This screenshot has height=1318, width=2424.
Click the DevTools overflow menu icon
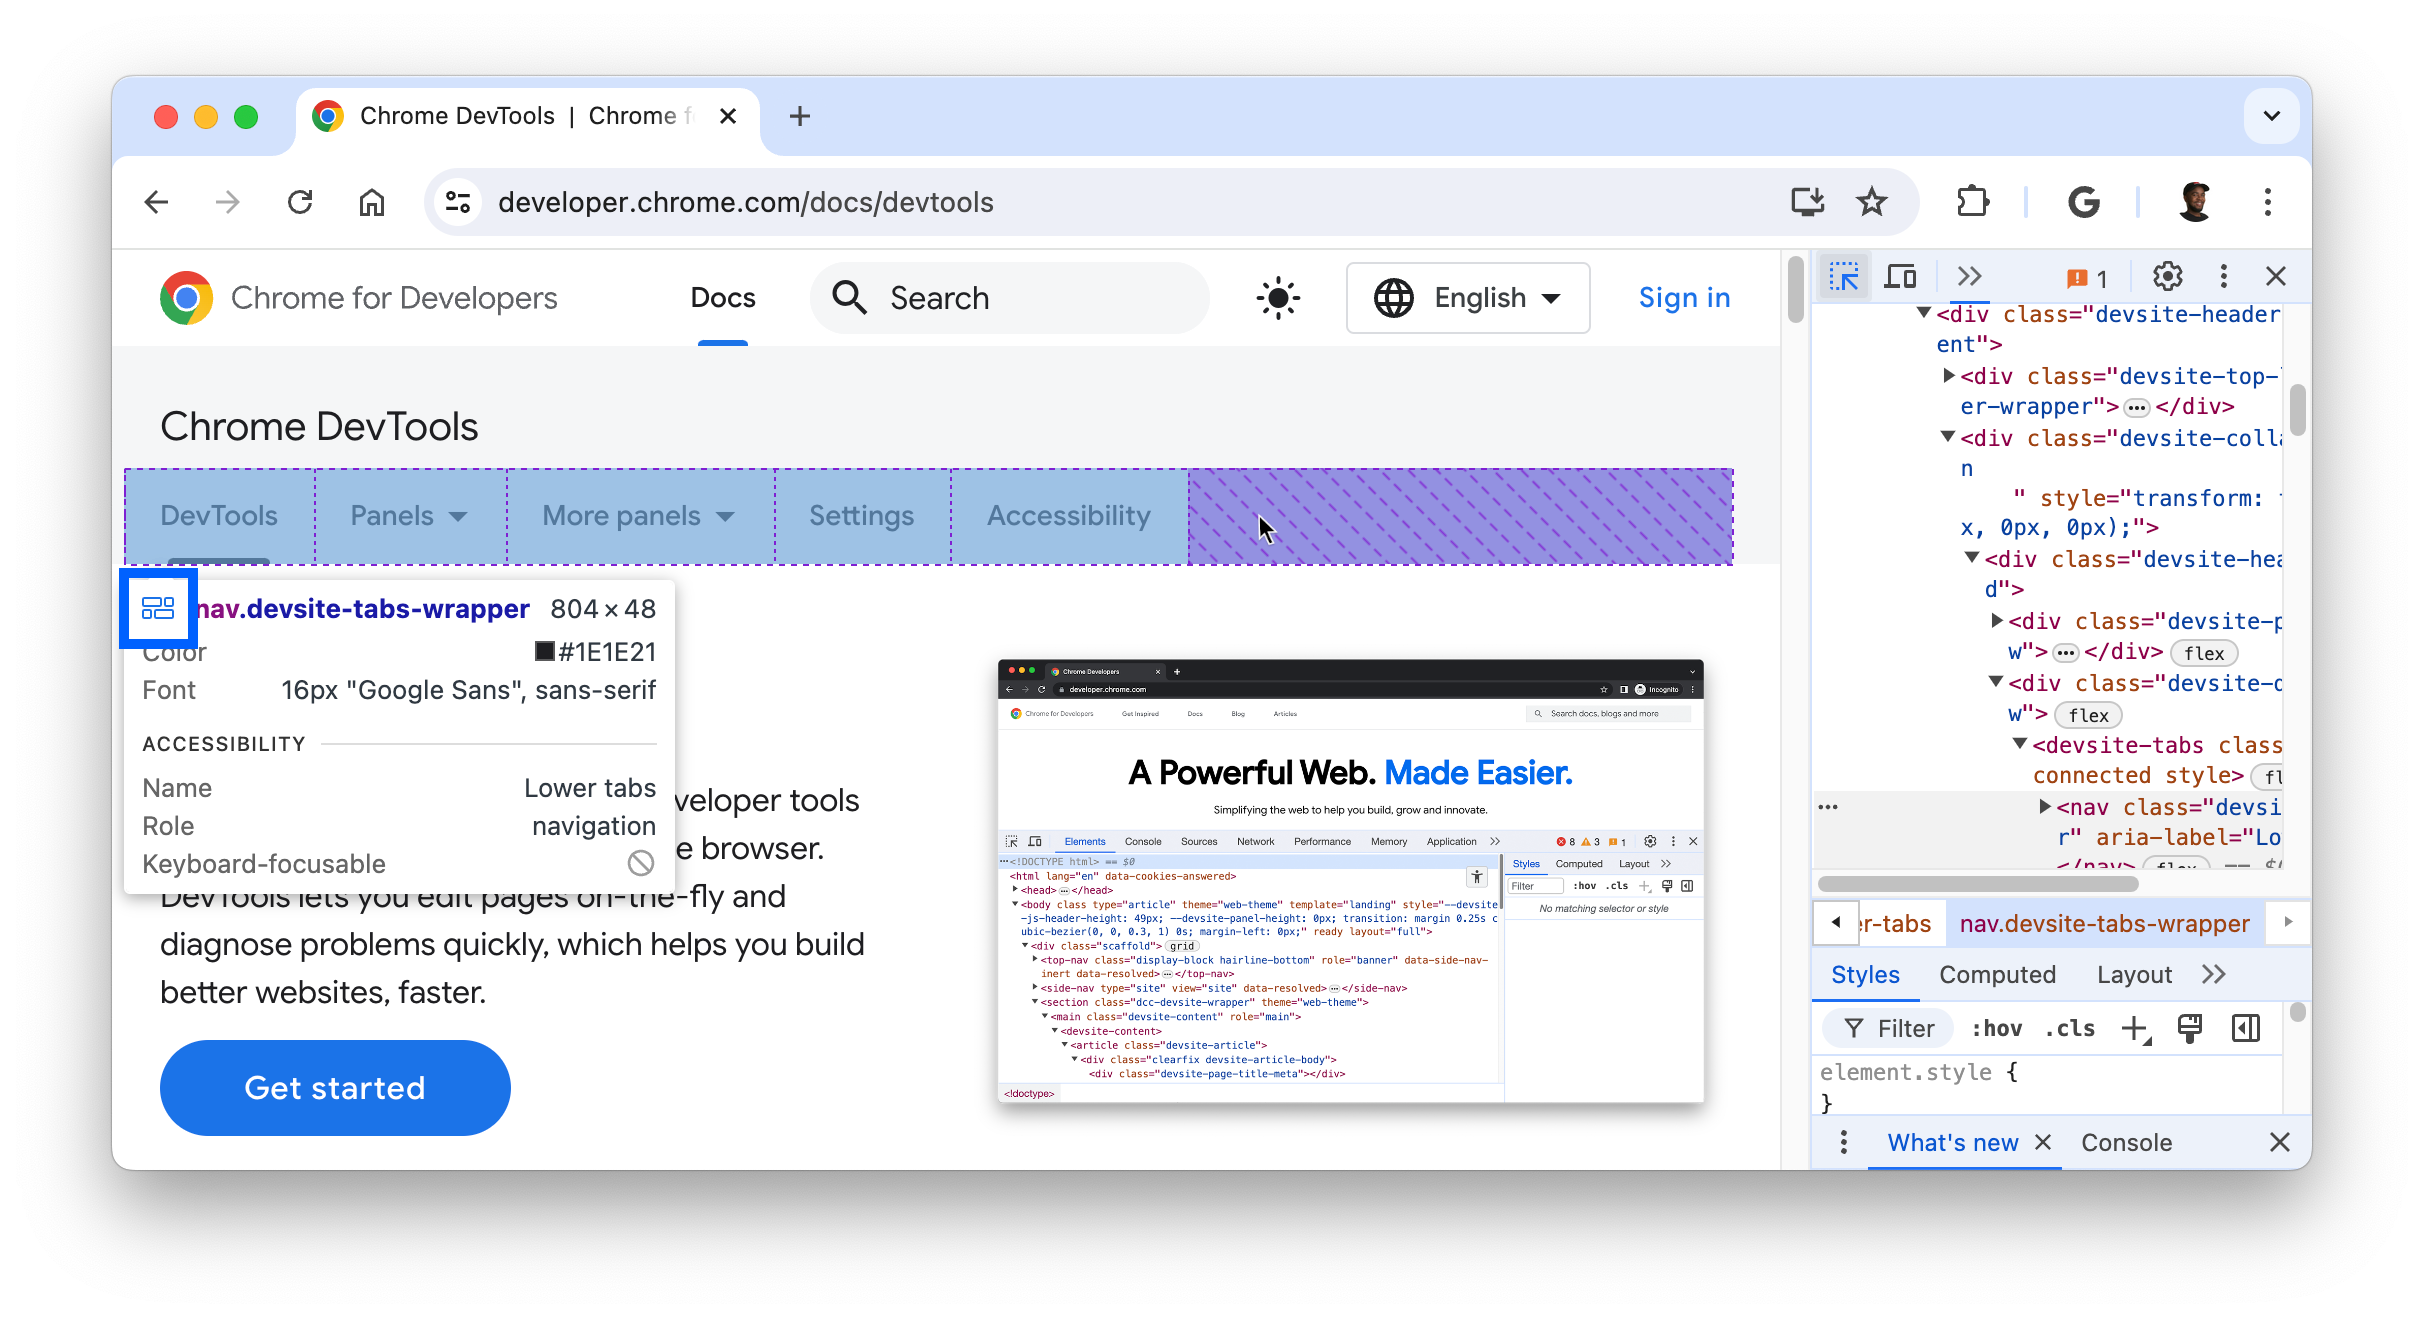tap(2223, 276)
